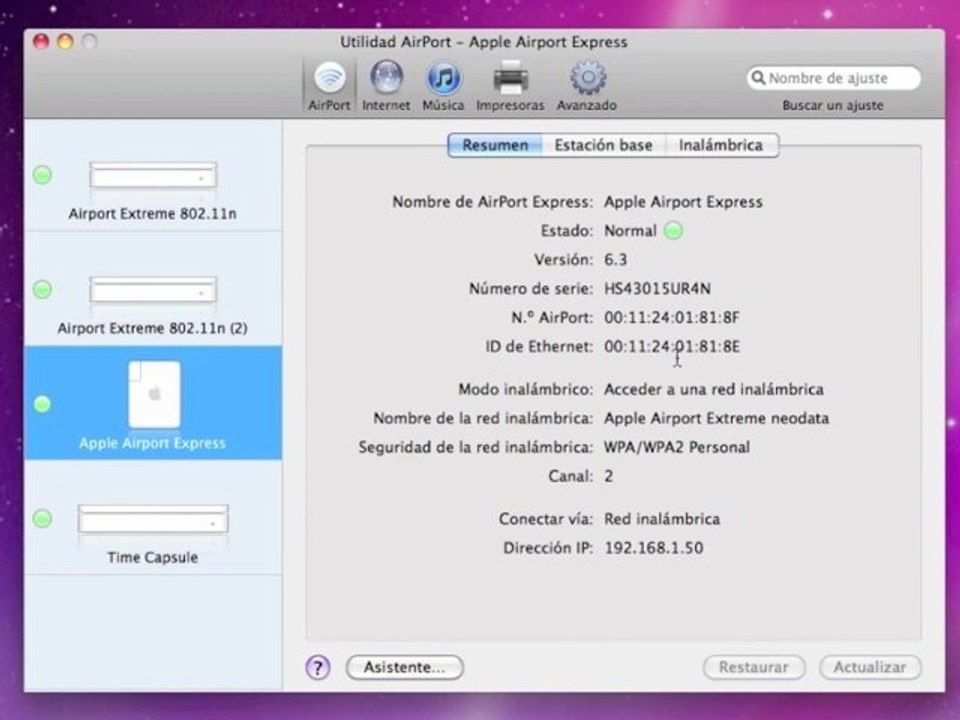Viewport: 960px width, 720px height.
Task: Click the 'WPA/WPA2 Personal' security value
Action: tap(677, 447)
